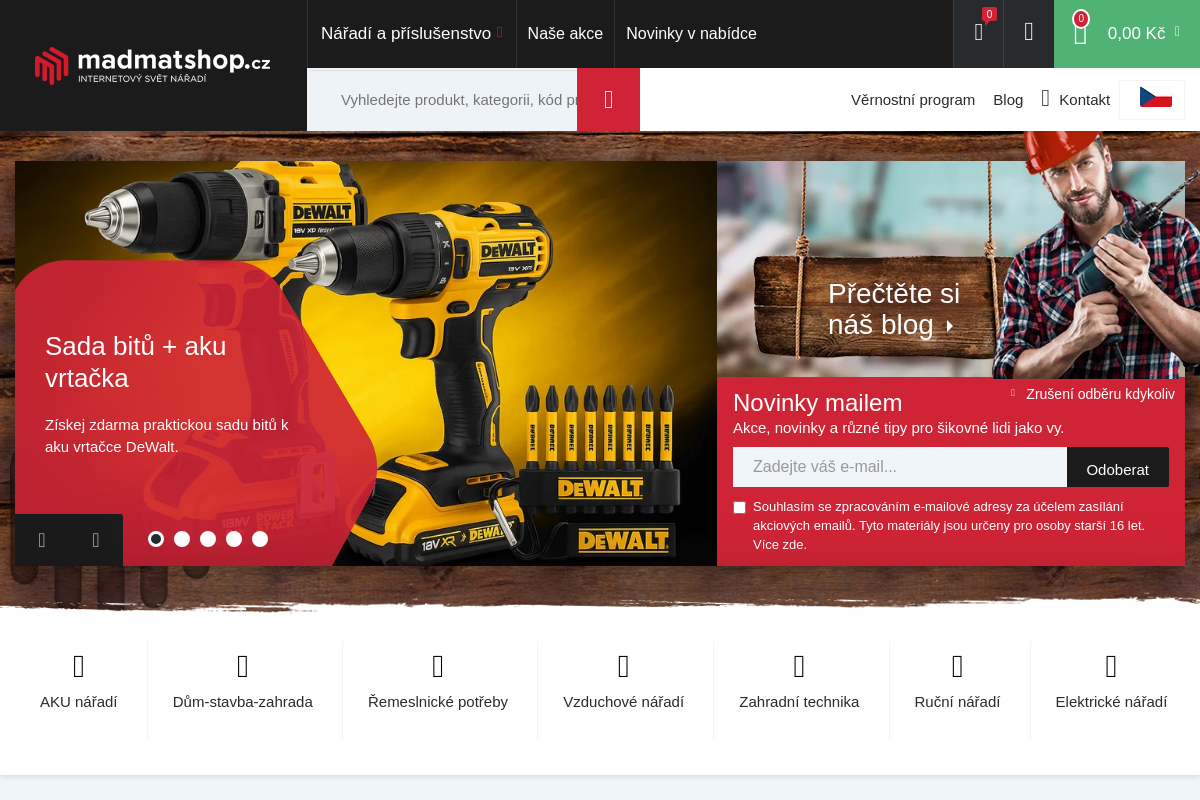Open Dům-stavba-zahrada category label
Image resolution: width=1200 pixels, height=800 pixels.
243,702
